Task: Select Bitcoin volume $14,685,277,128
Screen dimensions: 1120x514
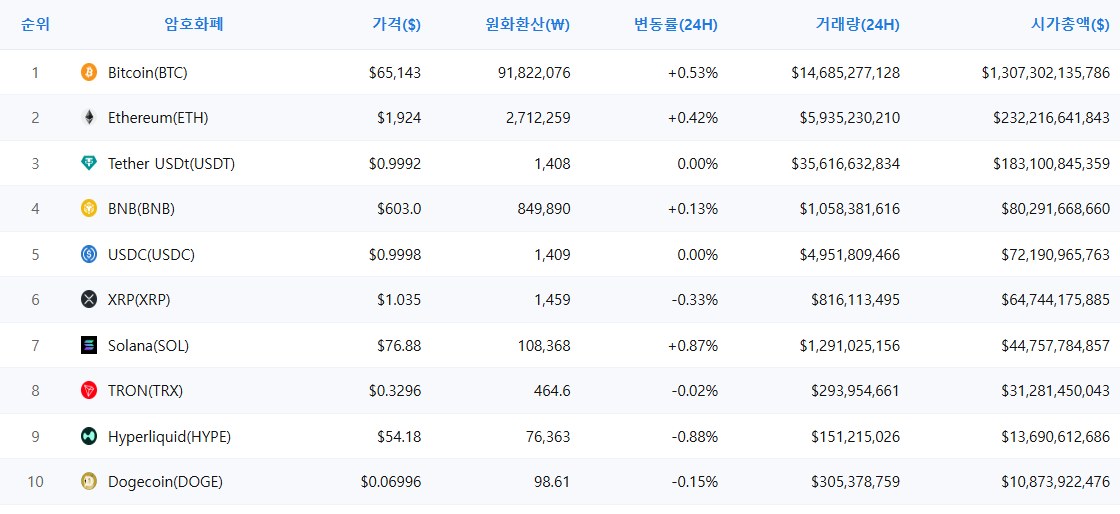Action: [846, 72]
